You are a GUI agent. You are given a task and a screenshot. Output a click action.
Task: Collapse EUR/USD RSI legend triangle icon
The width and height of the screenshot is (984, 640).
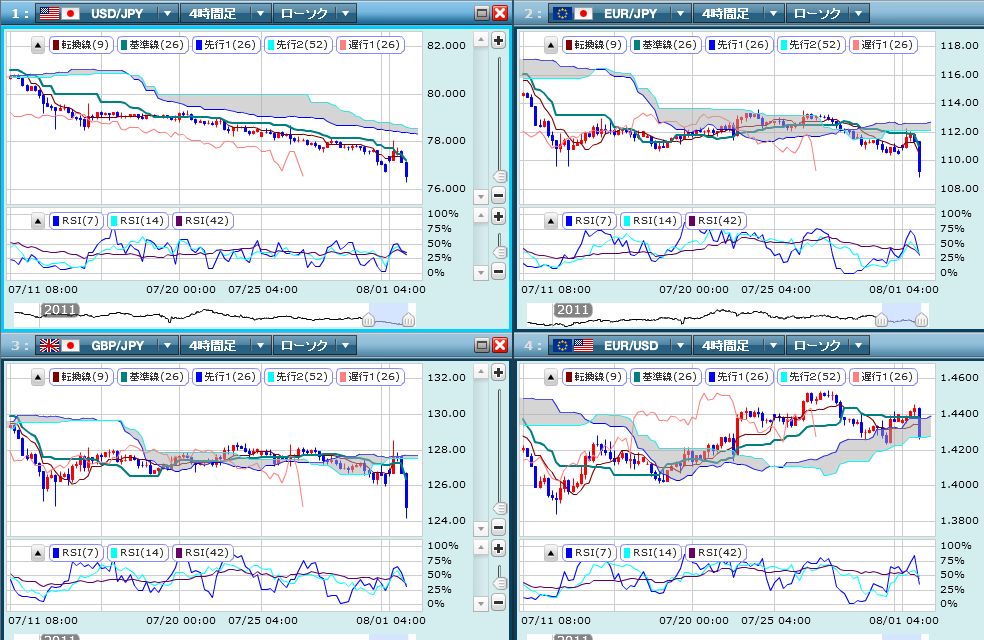(x=550, y=553)
